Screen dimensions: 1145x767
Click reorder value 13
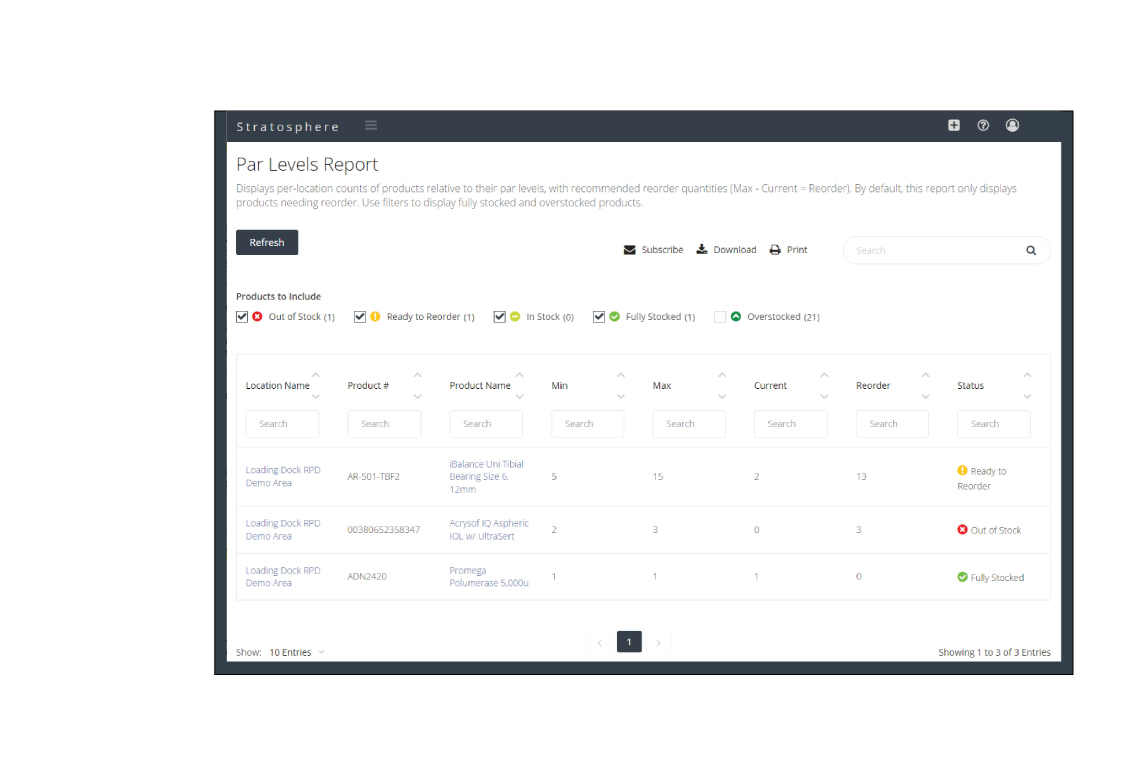[861, 476]
